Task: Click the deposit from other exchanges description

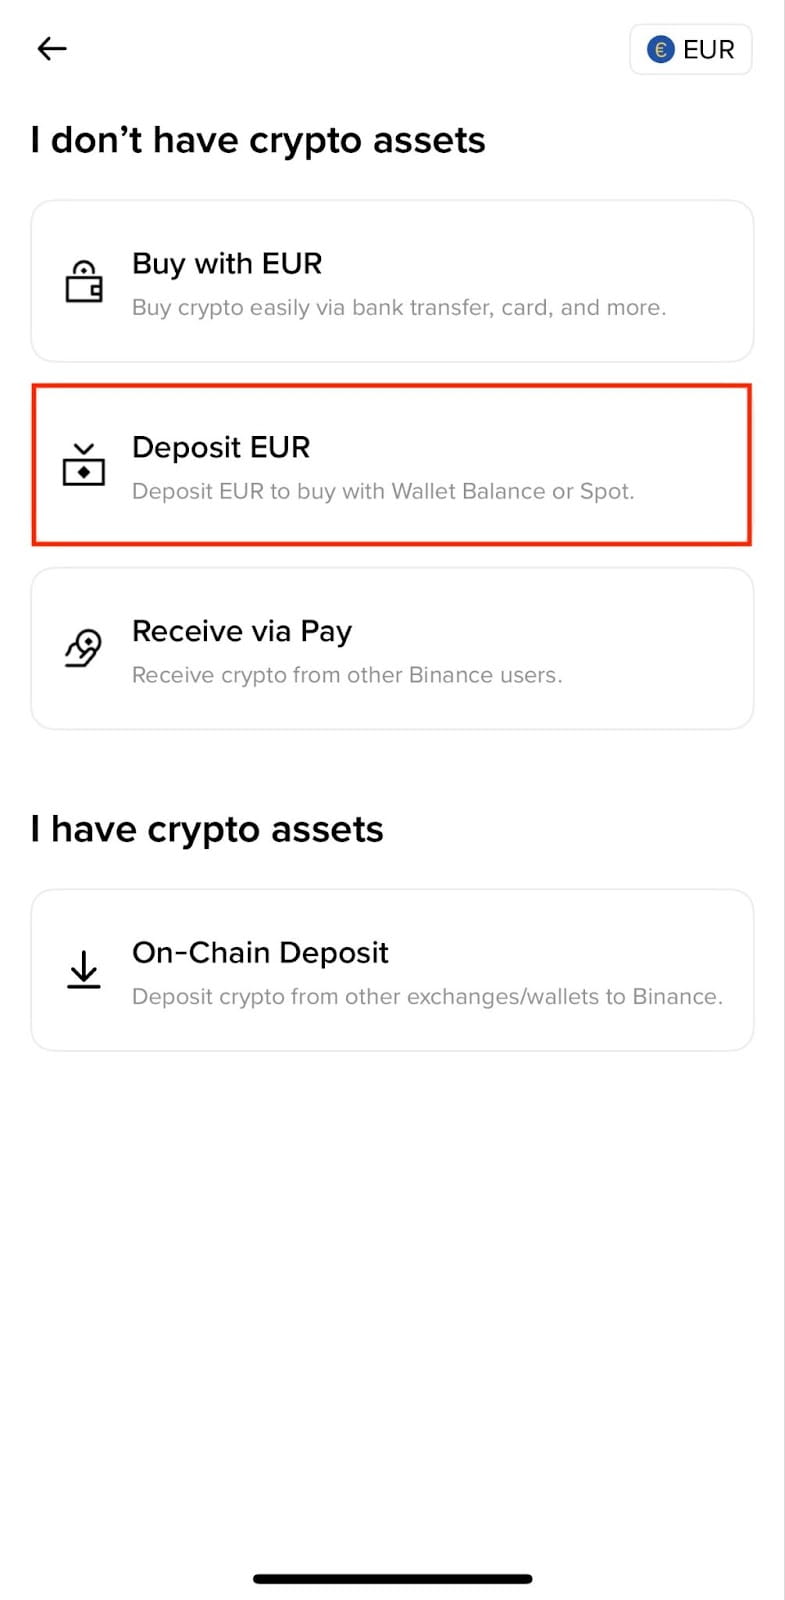Action: (427, 997)
